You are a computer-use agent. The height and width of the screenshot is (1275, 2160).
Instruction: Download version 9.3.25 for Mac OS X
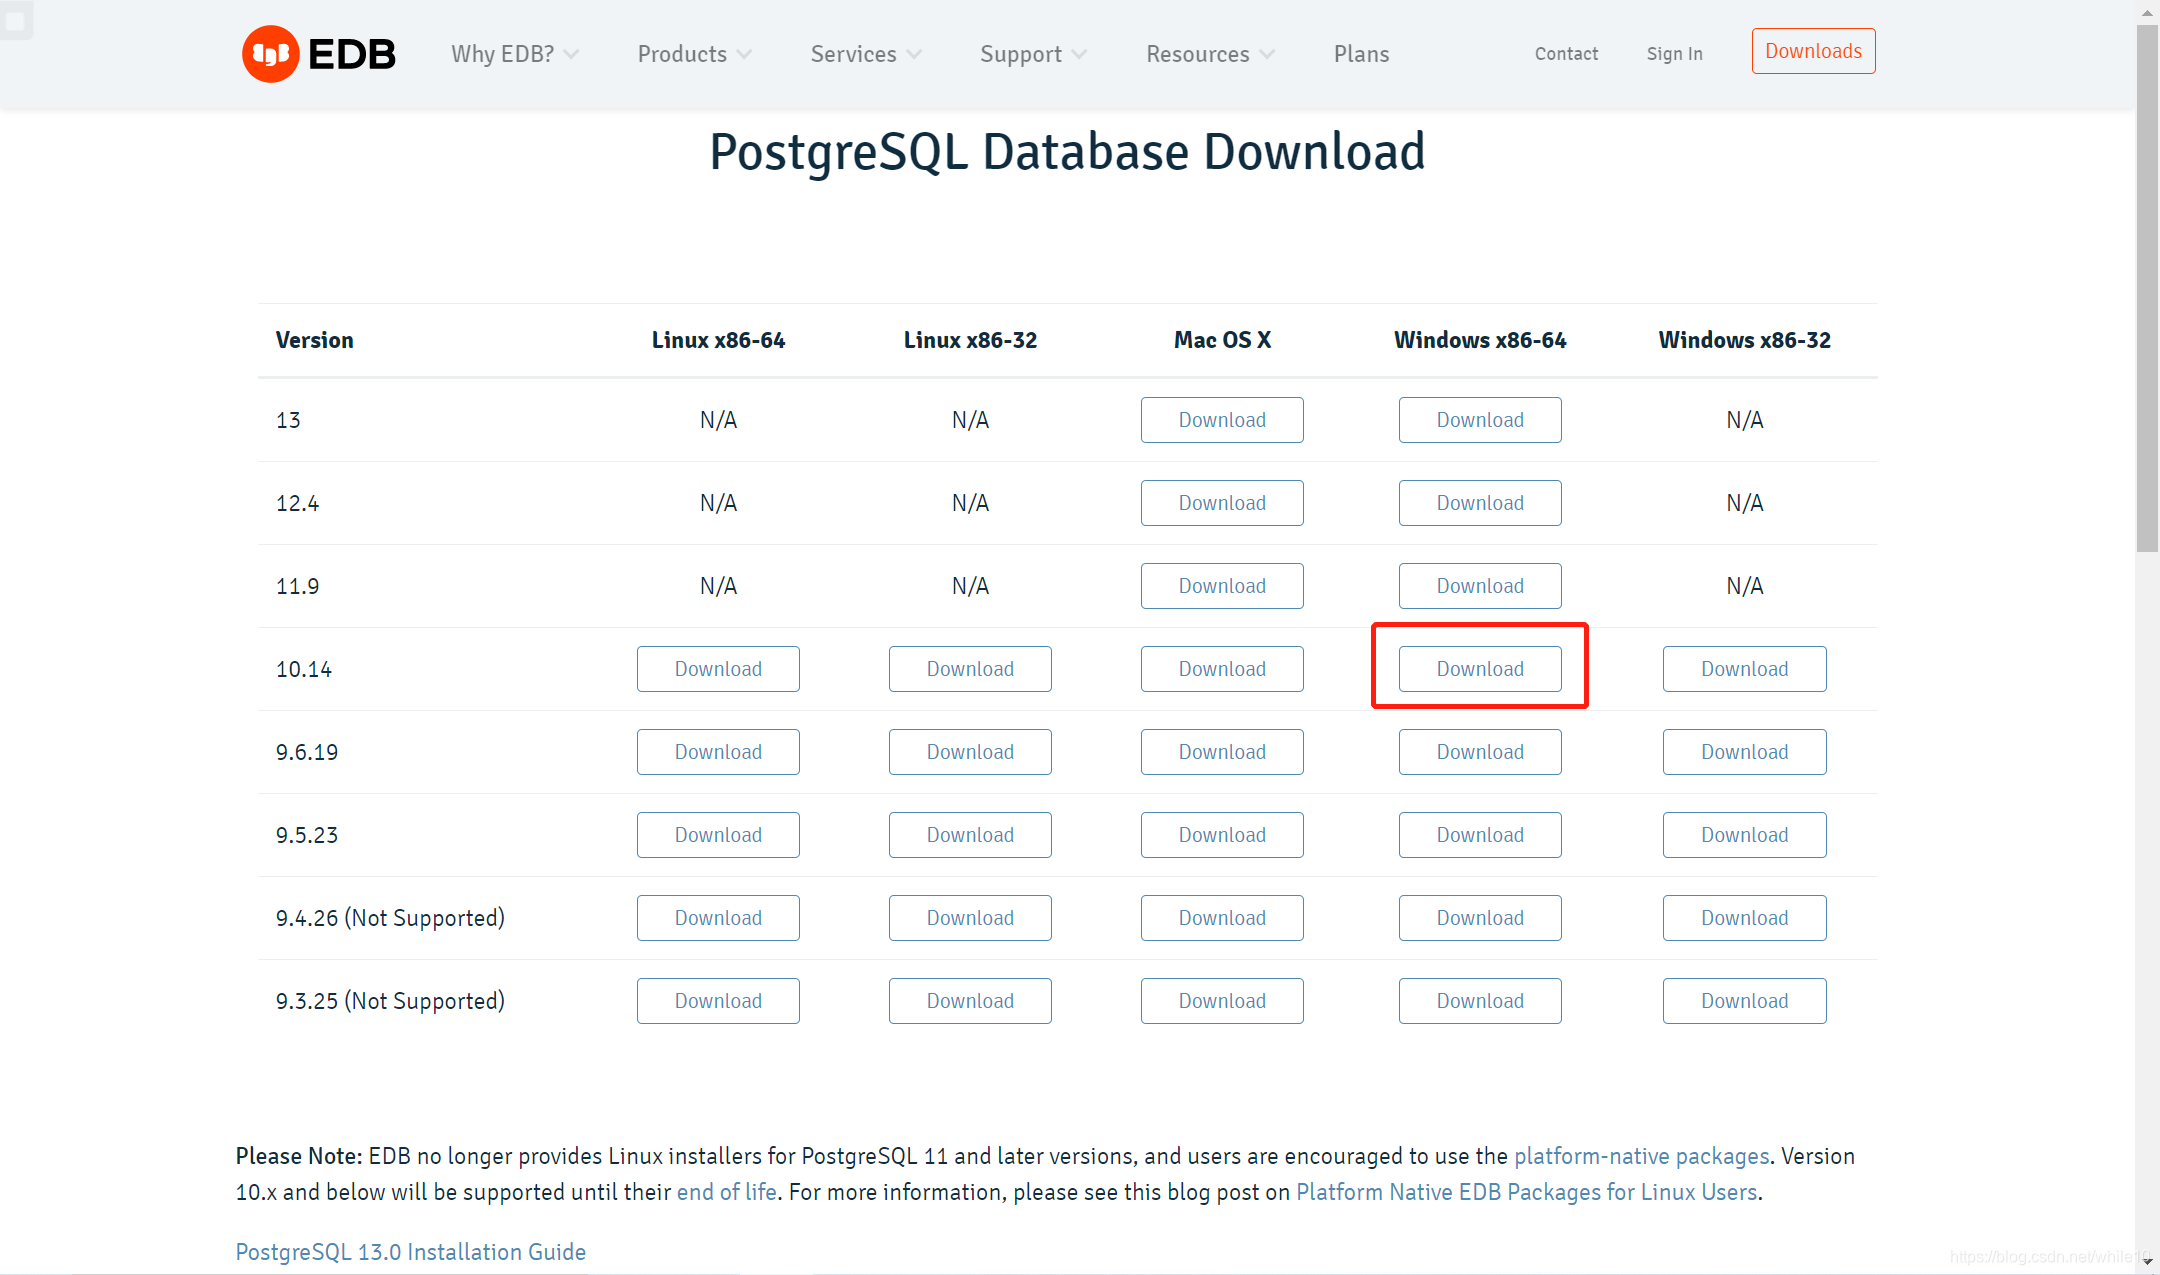click(x=1222, y=1001)
